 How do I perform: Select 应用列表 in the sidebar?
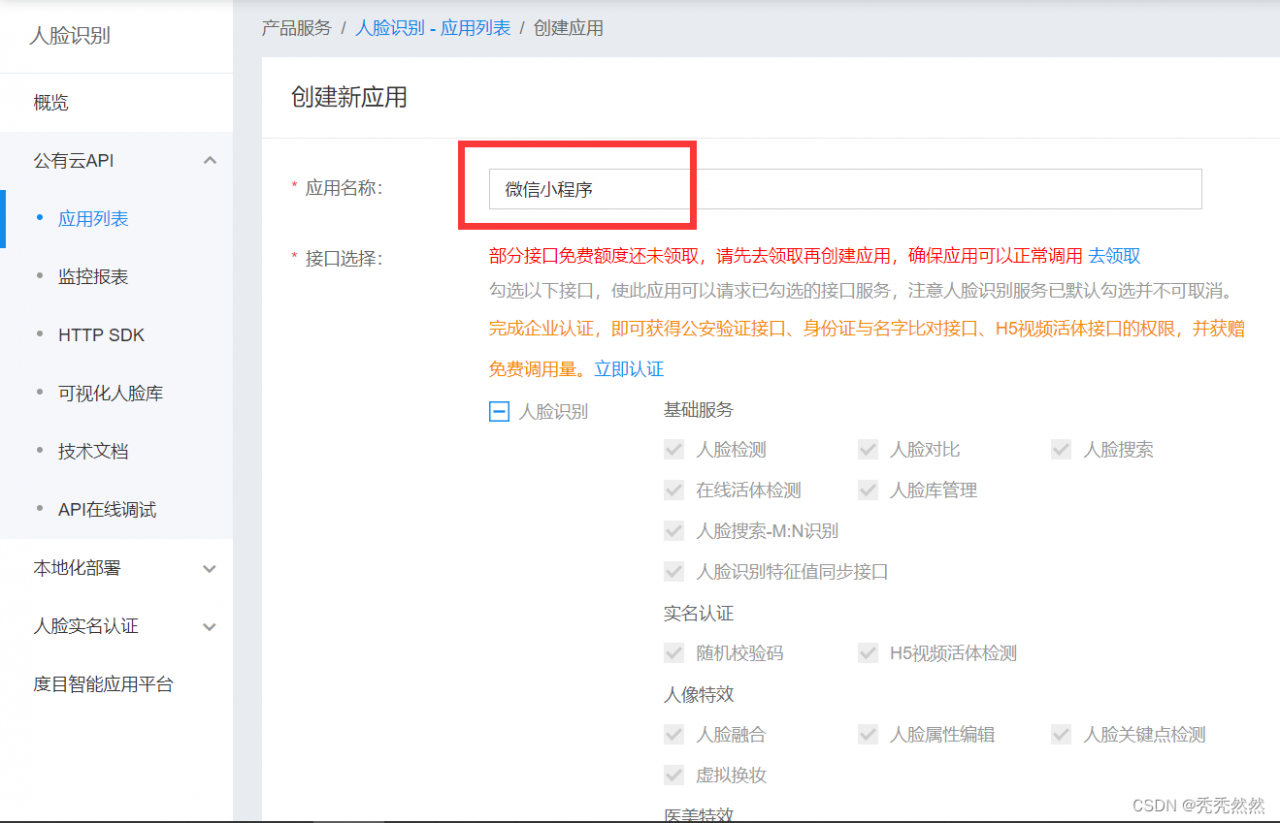93,218
